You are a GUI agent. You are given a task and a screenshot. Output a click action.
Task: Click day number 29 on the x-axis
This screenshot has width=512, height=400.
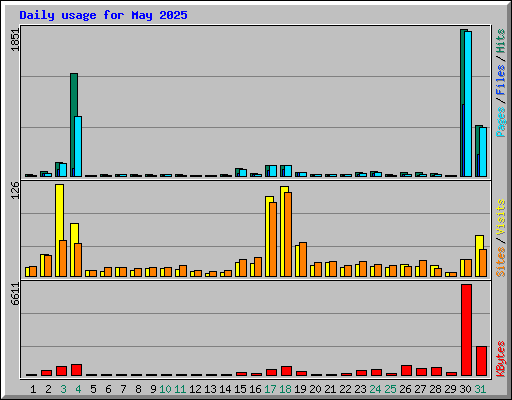click(450, 389)
